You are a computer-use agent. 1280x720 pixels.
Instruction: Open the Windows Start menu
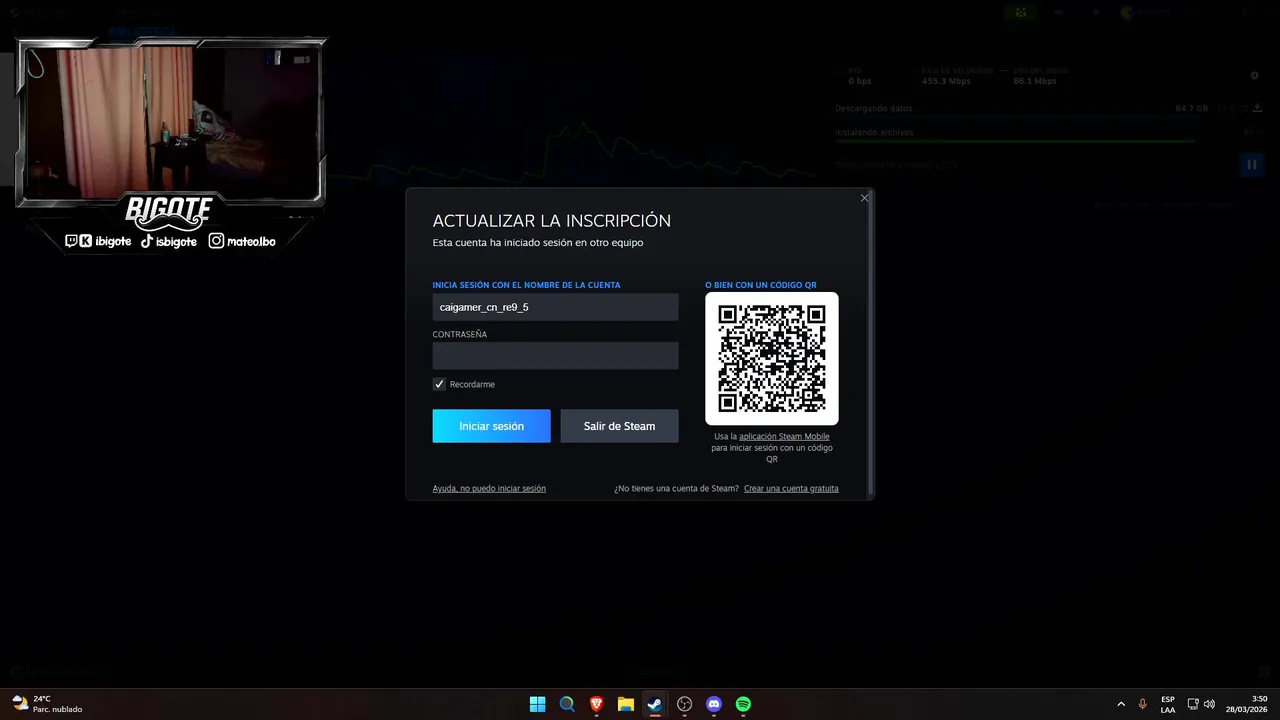[x=537, y=704]
